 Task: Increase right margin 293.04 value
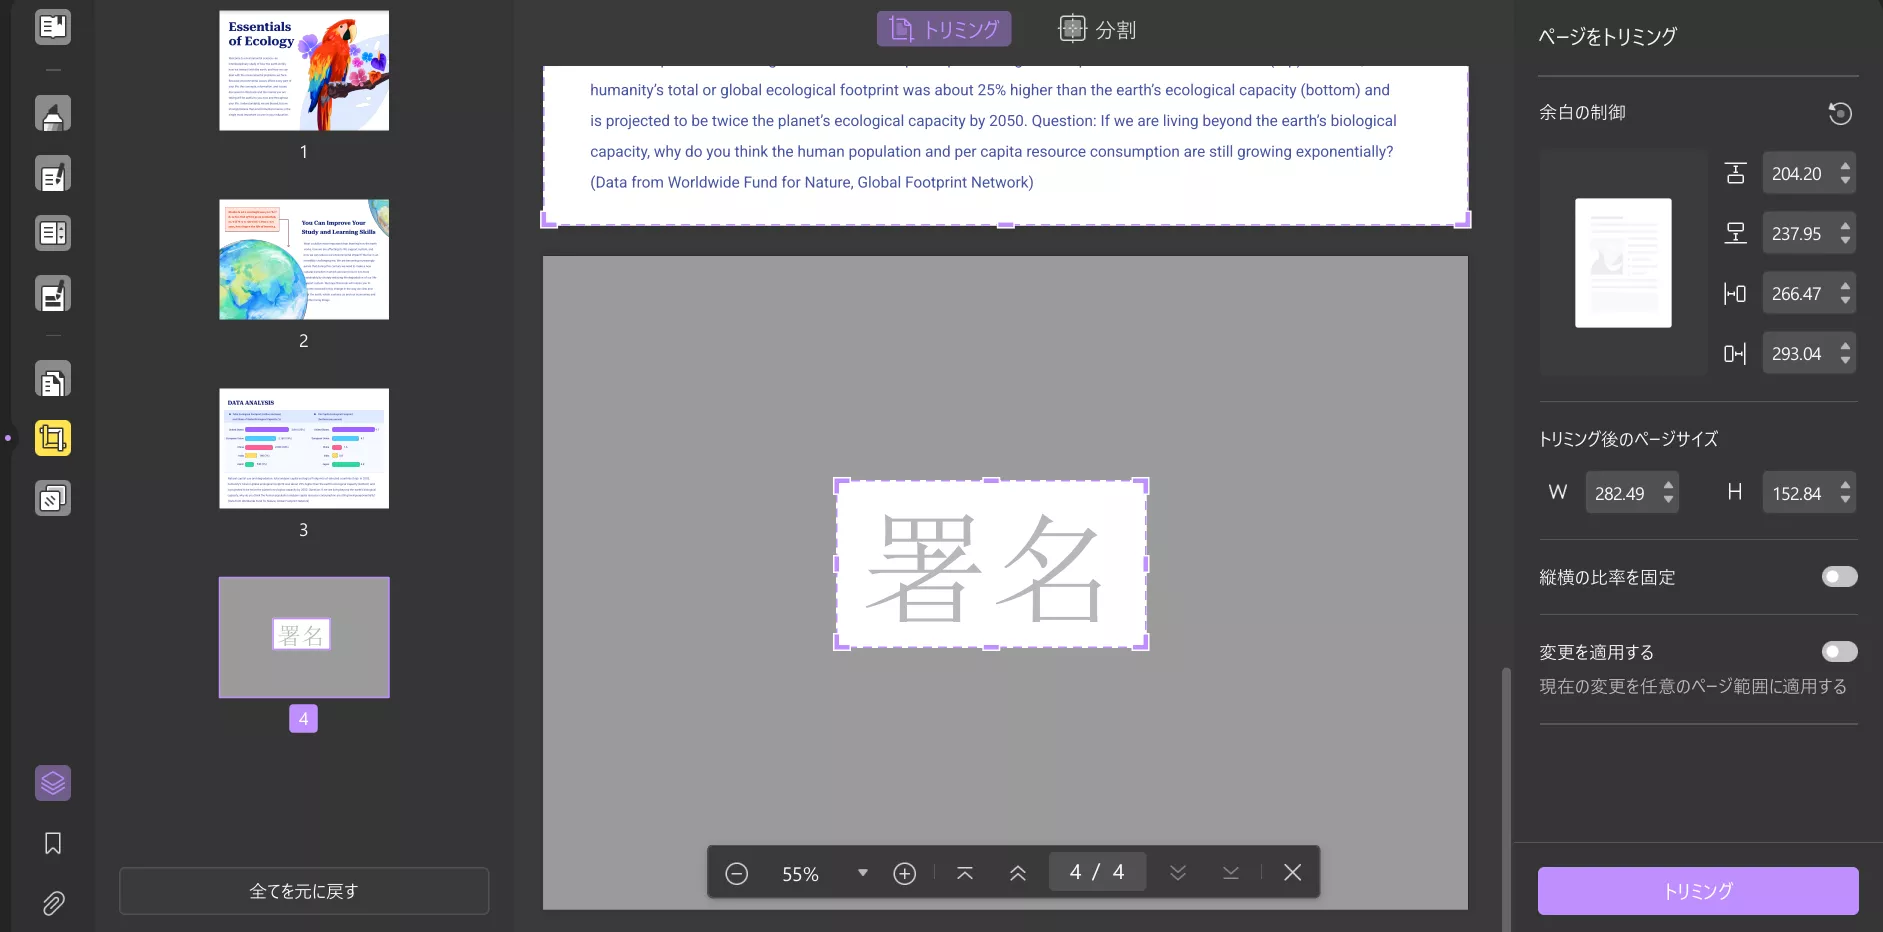(1846, 345)
